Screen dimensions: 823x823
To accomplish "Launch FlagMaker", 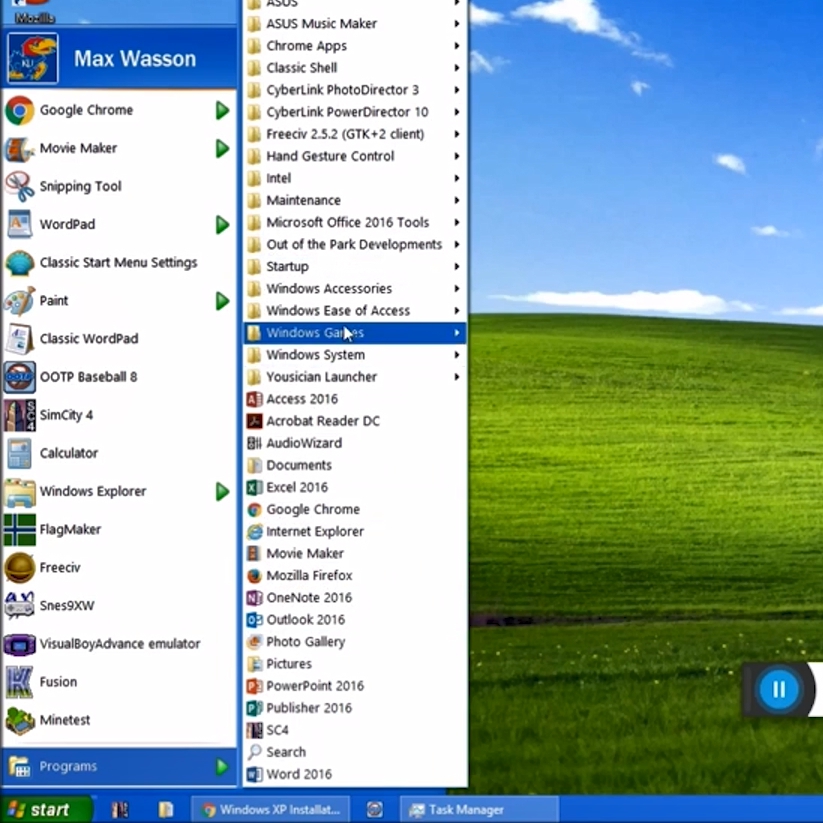I will coord(119,529).
